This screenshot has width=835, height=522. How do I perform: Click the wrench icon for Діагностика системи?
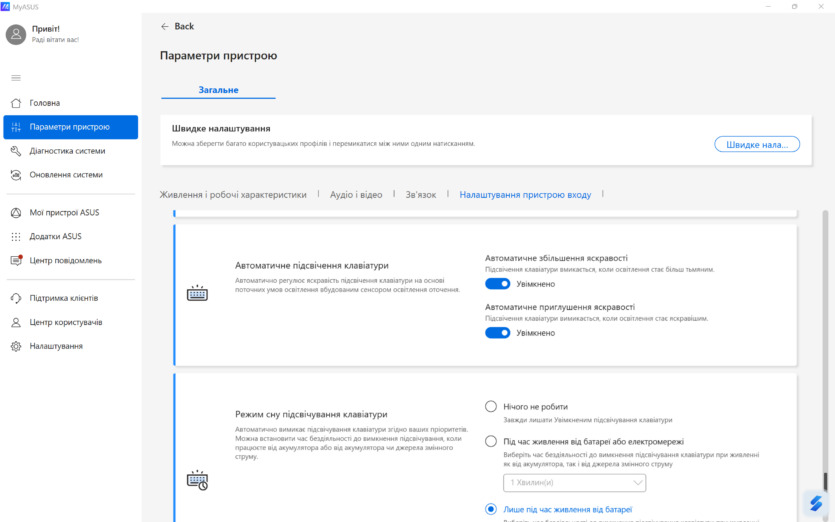tap(16, 151)
